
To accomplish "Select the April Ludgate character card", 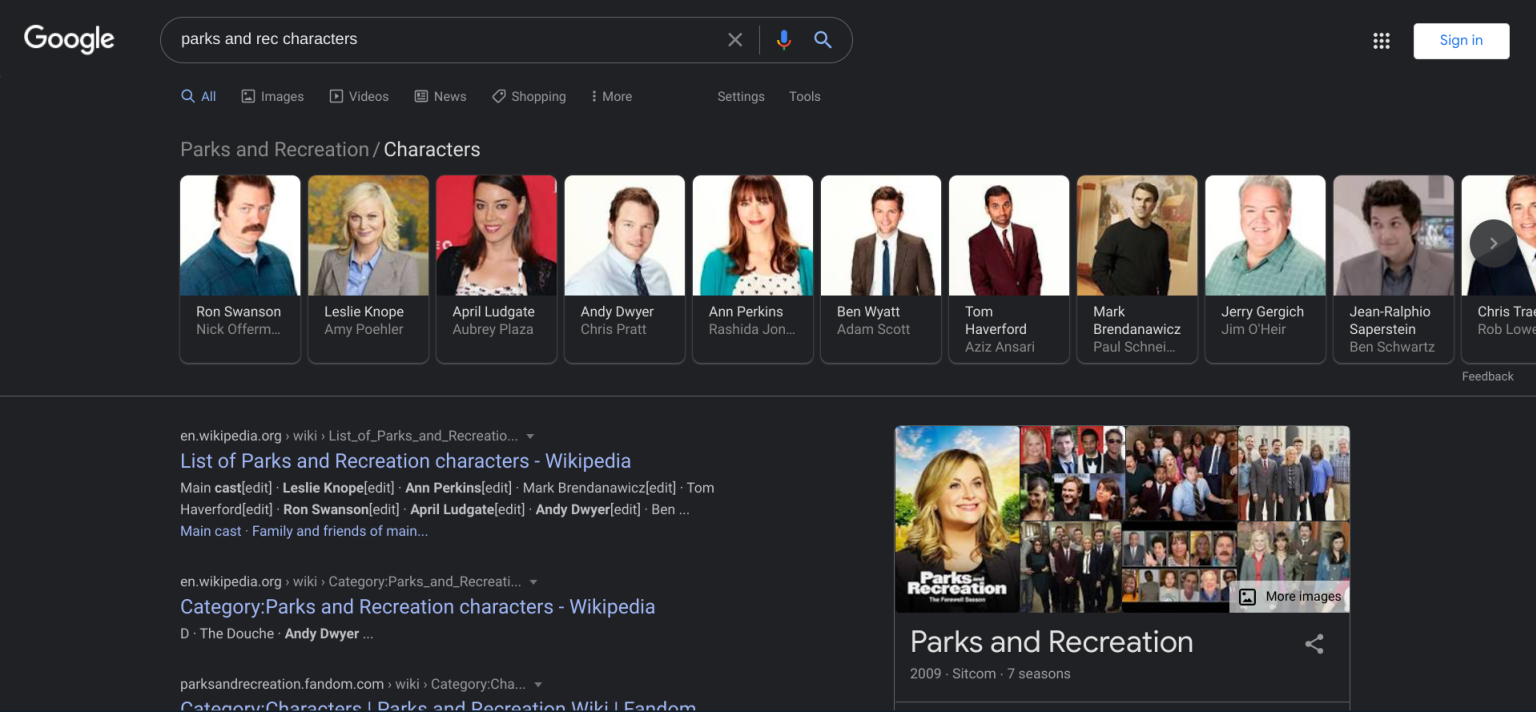I will (496, 268).
